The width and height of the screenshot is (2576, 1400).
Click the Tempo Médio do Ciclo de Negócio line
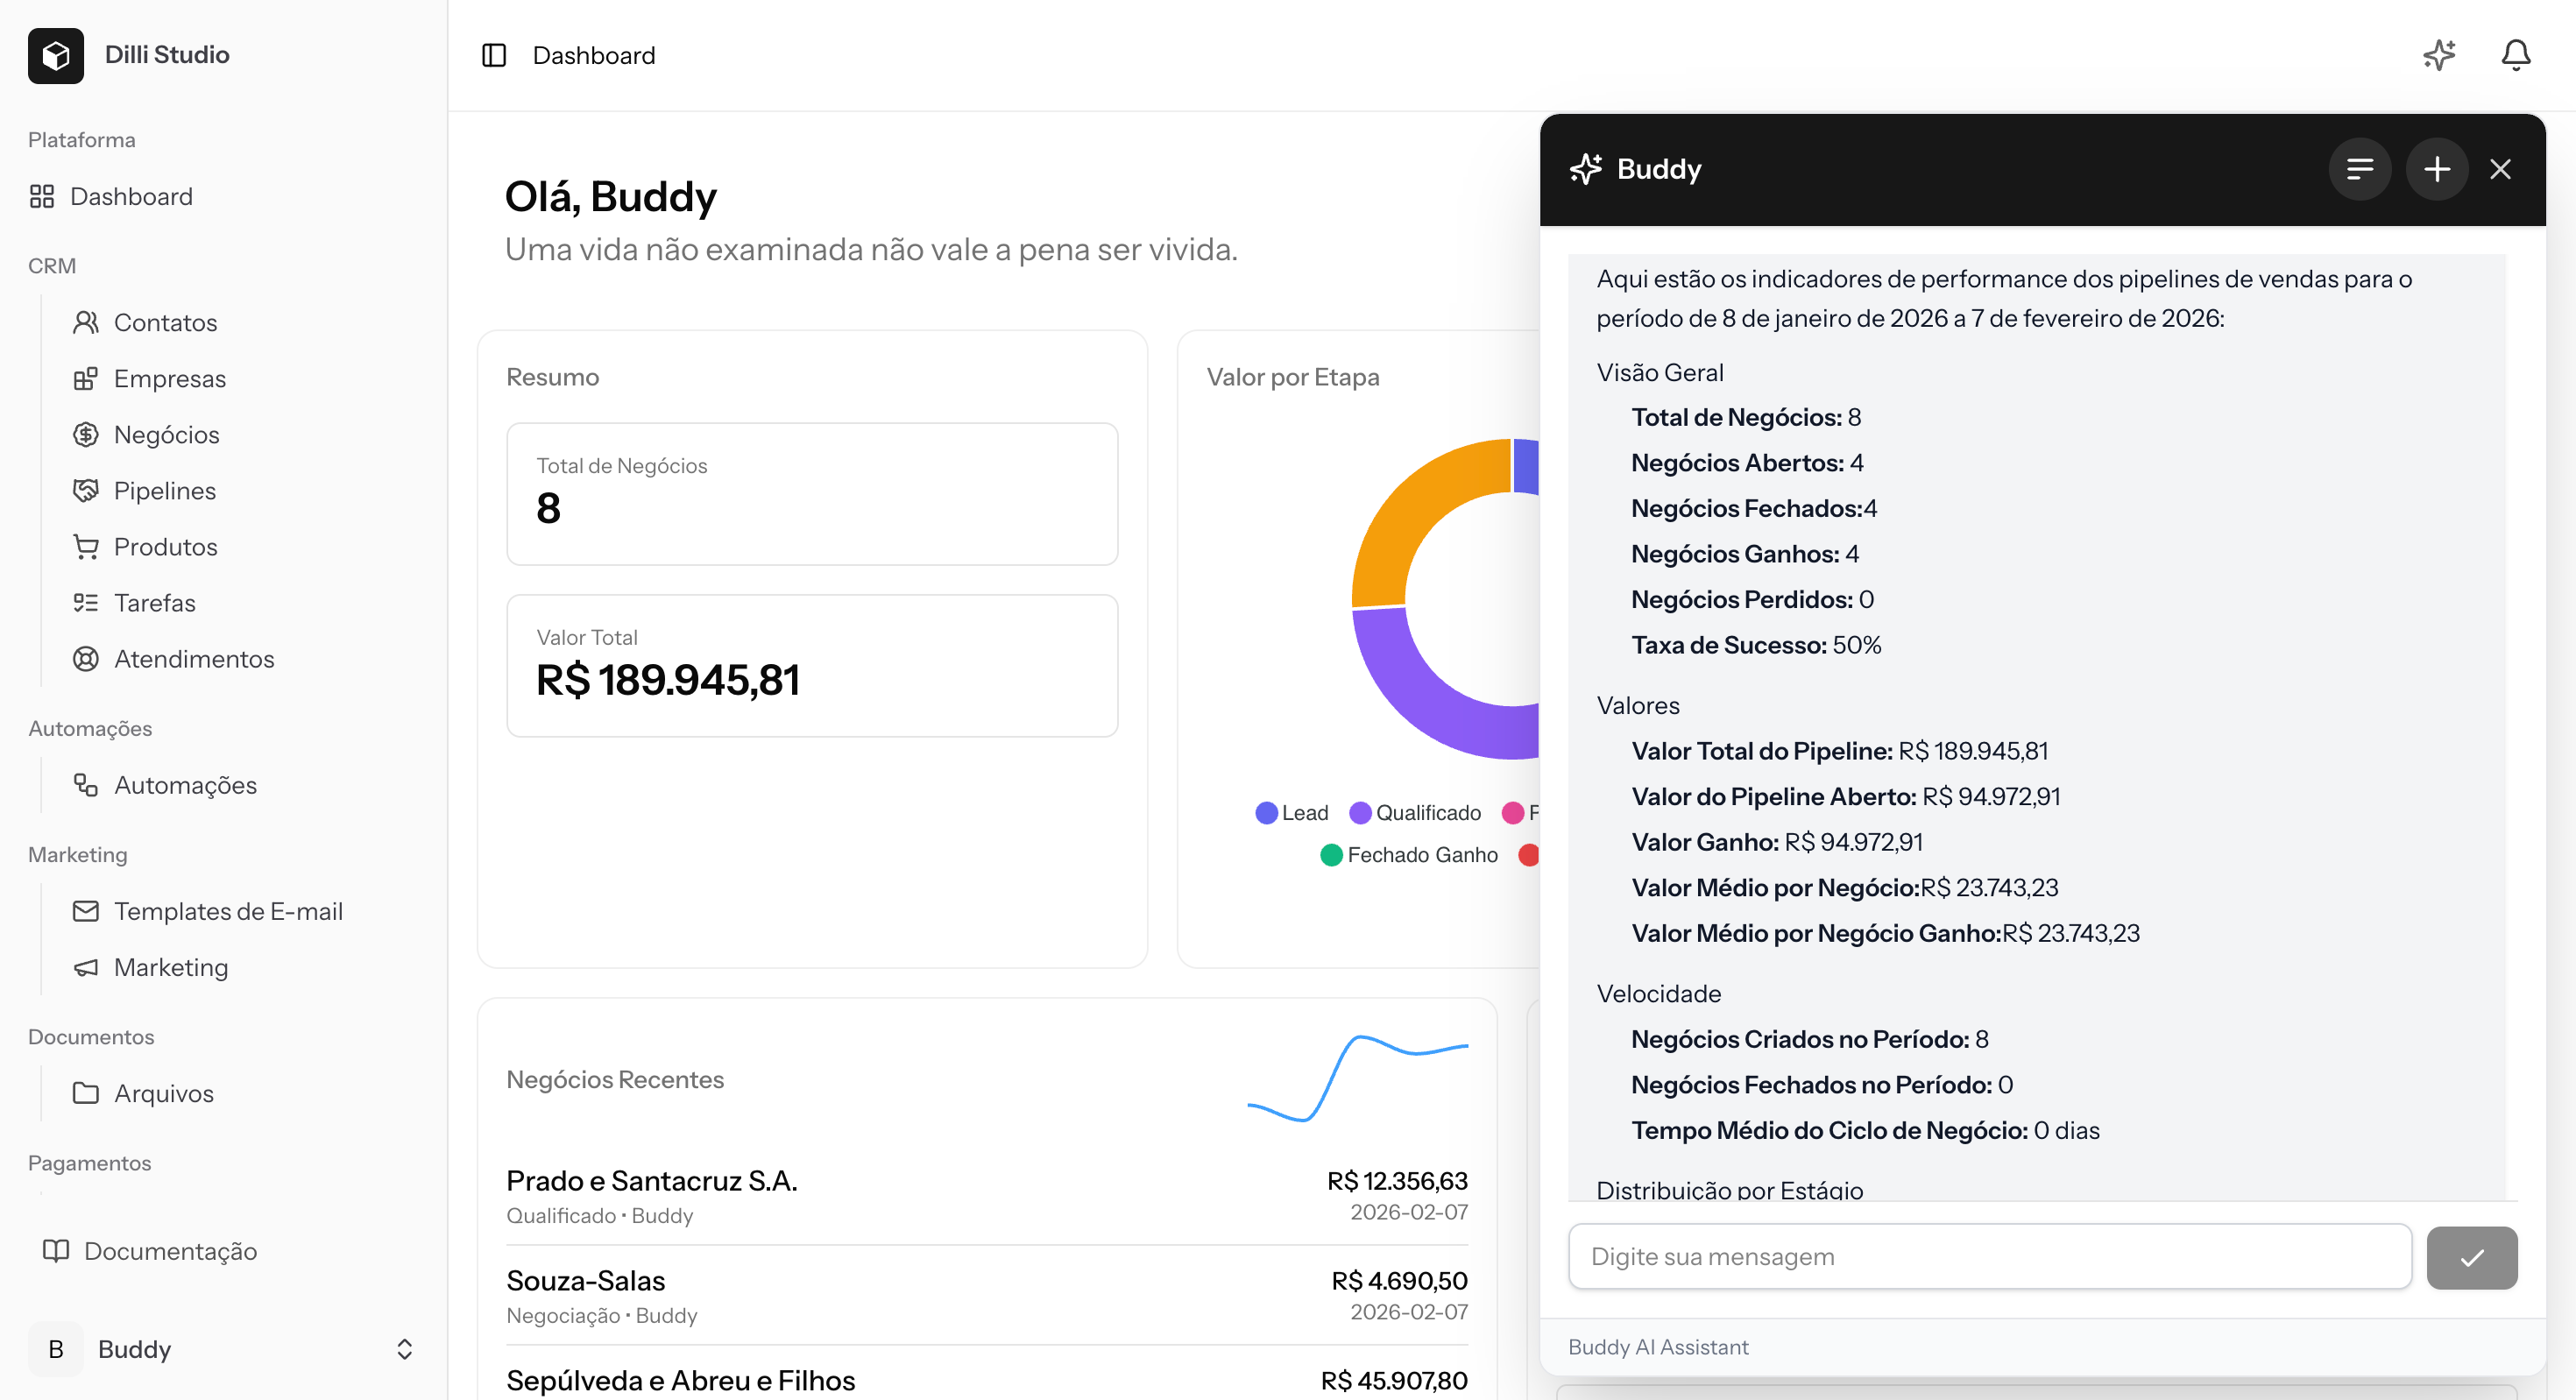coord(1865,1130)
